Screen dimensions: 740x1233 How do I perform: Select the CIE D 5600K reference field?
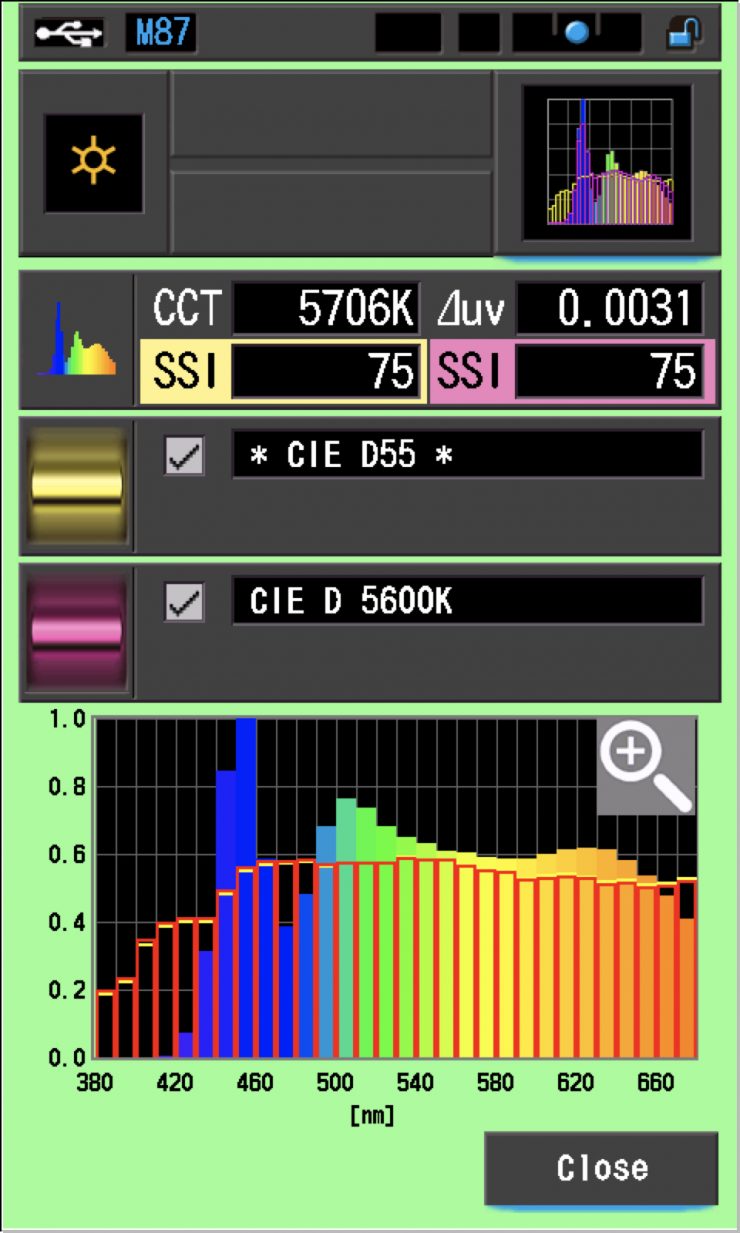tap(467, 602)
